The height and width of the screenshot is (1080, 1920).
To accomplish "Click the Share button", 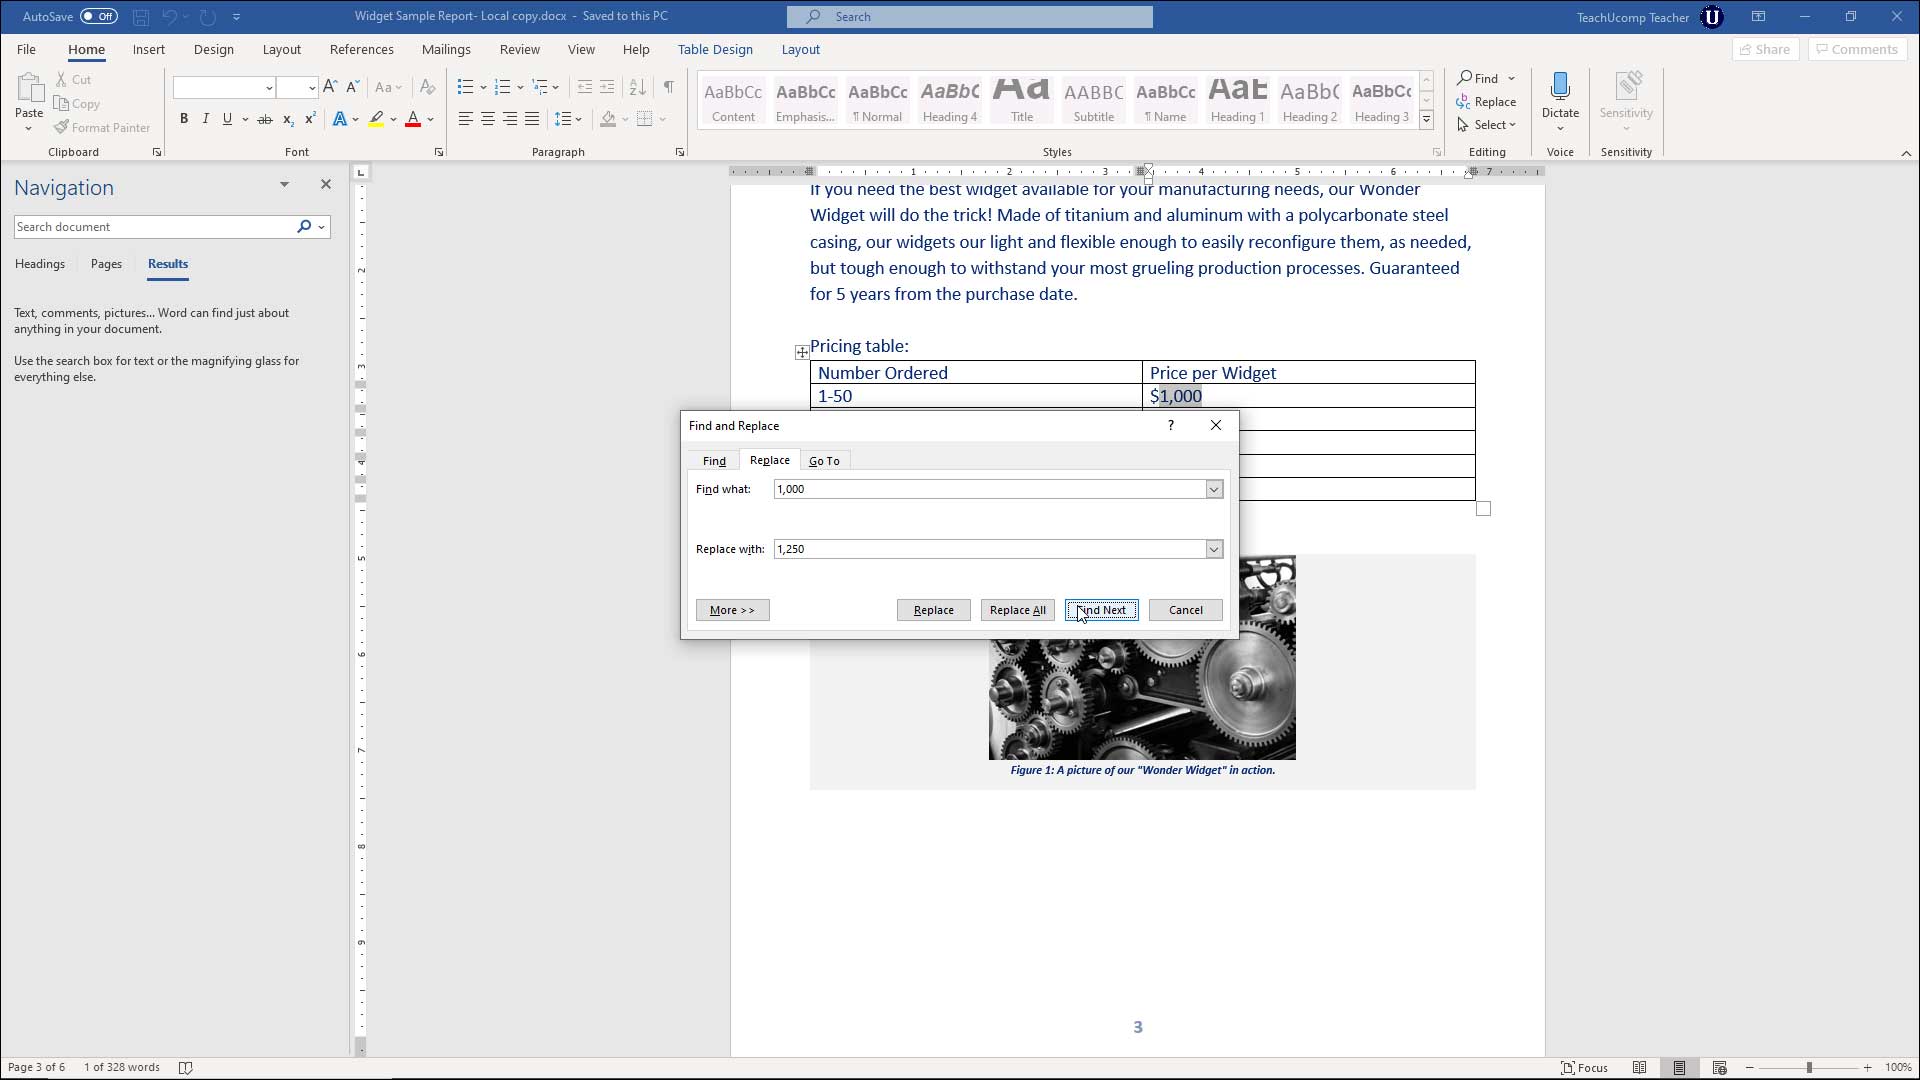I will tap(1765, 49).
